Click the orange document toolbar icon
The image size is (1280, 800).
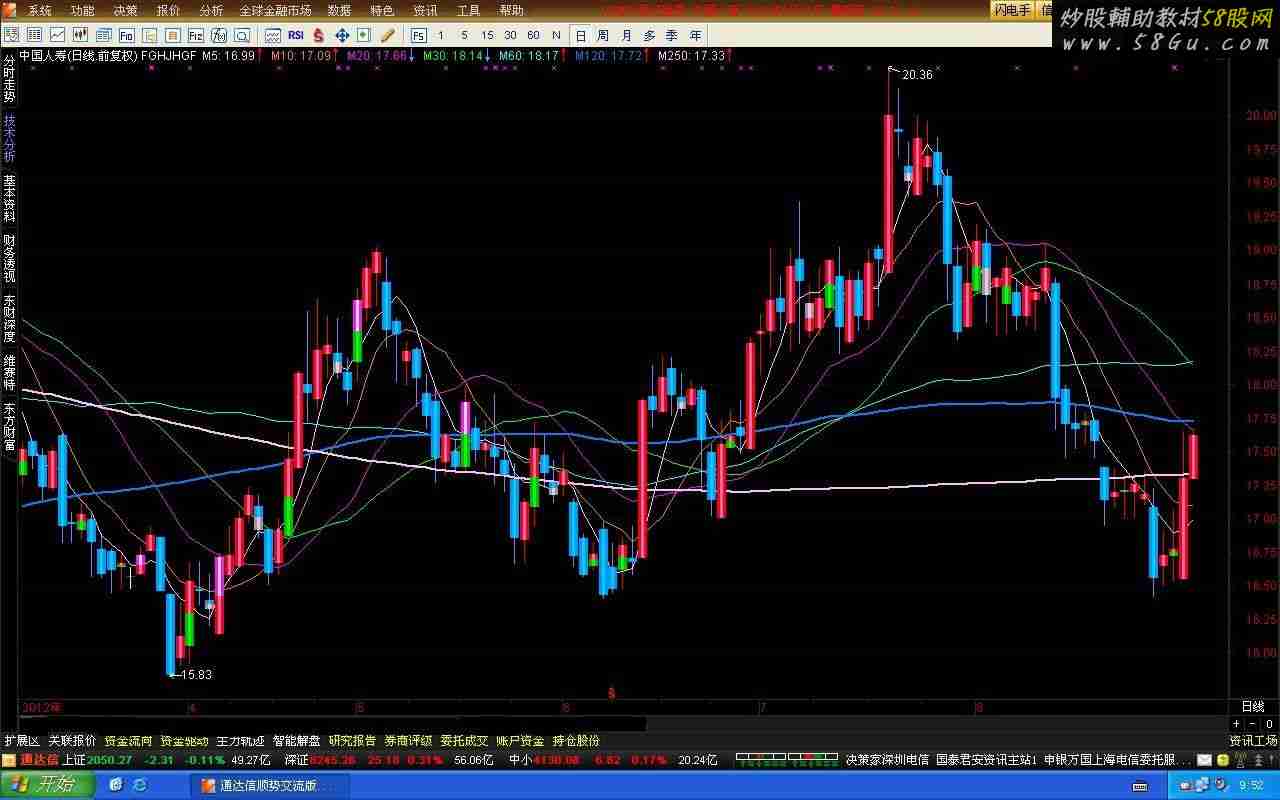pos(173,35)
